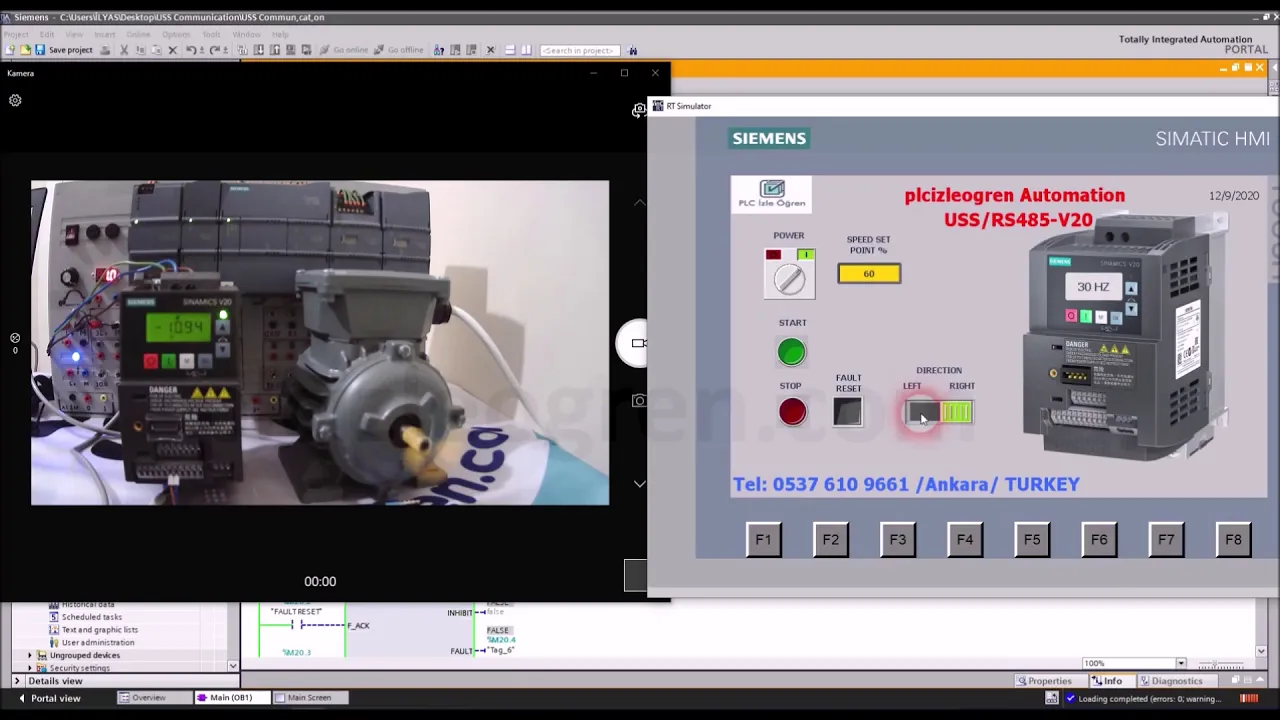Click the F4 key on HMI panel
The width and height of the screenshot is (1280, 720).
point(964,540)
